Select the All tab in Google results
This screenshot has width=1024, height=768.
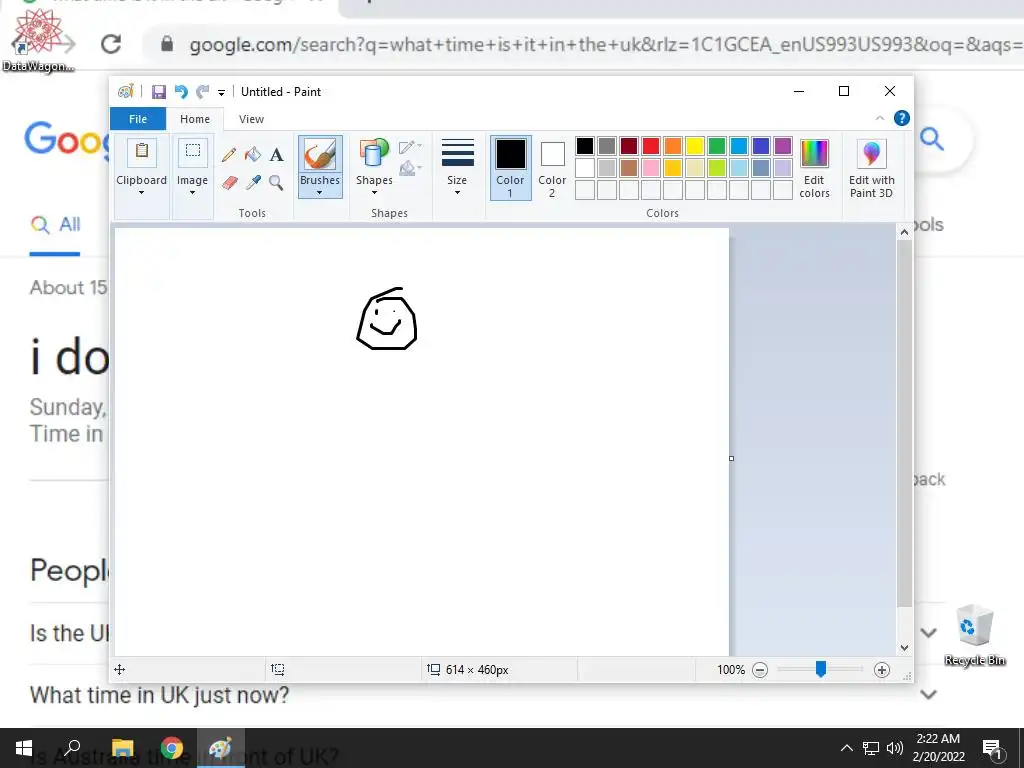pos(56,225)
